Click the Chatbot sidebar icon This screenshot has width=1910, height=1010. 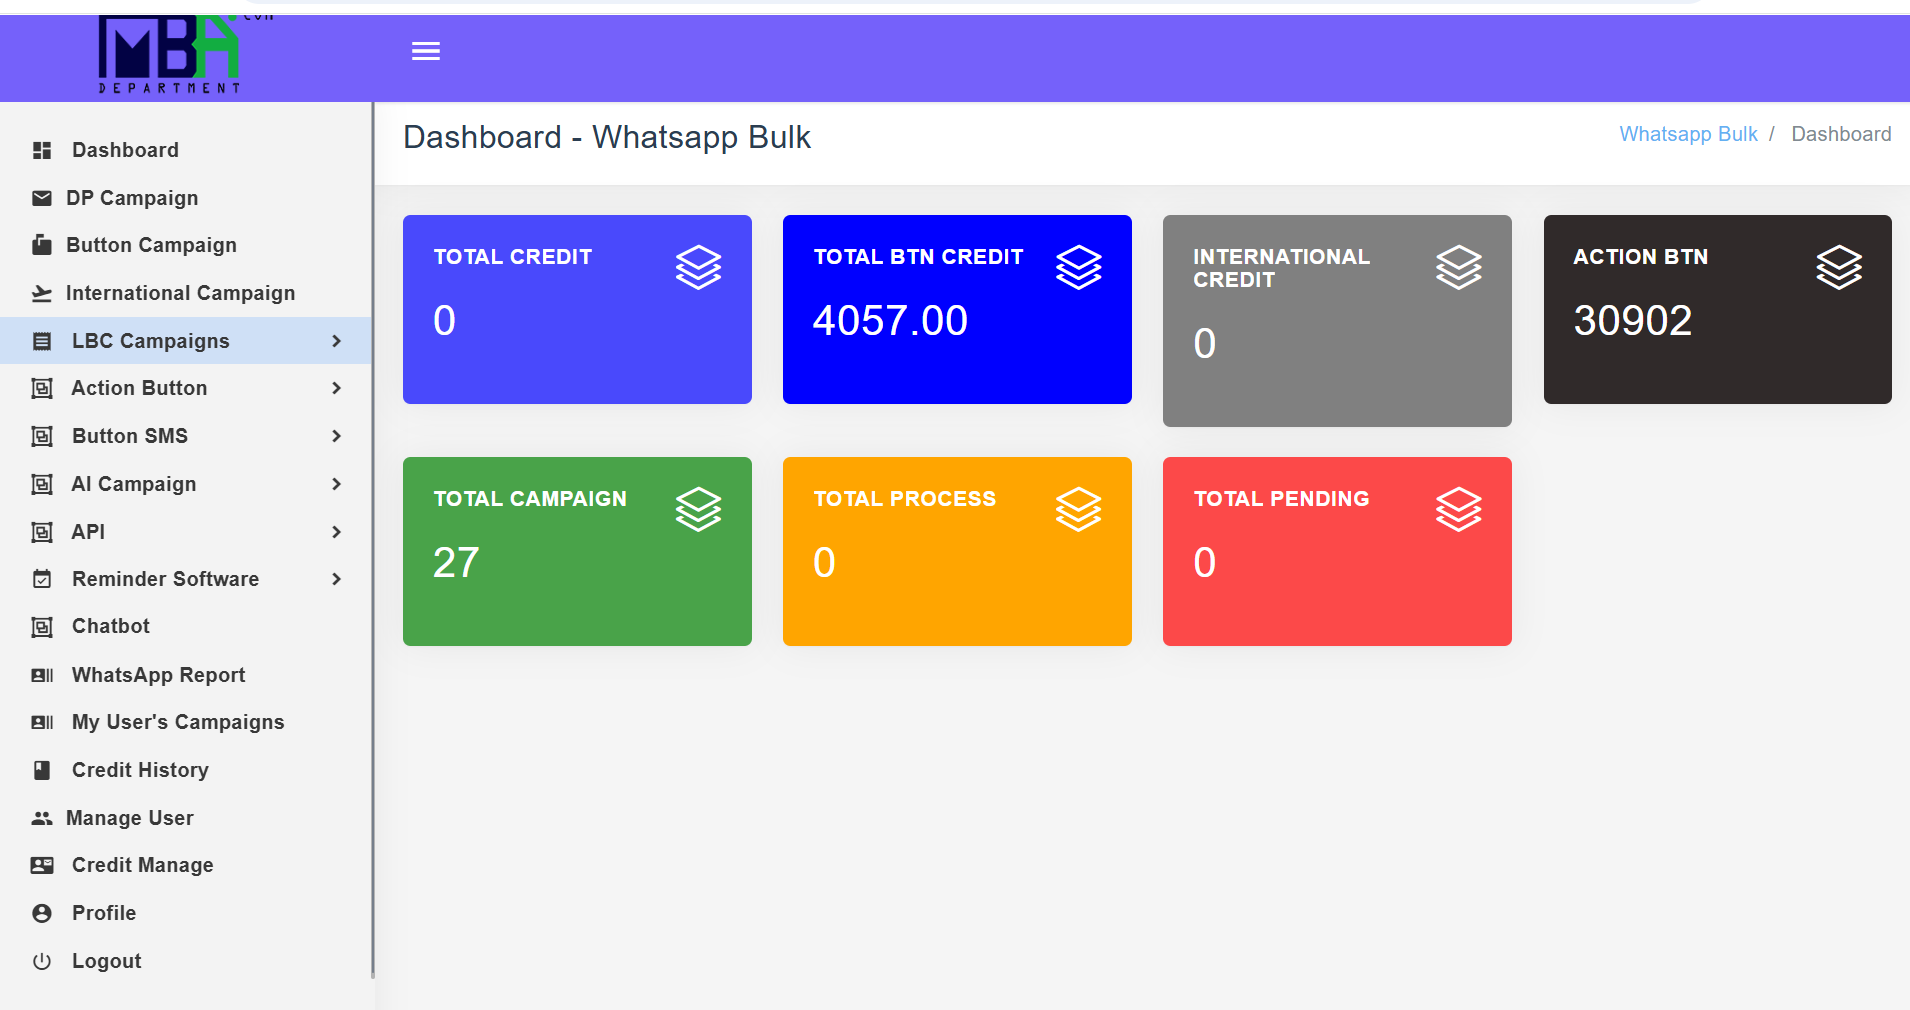[42, 627]
